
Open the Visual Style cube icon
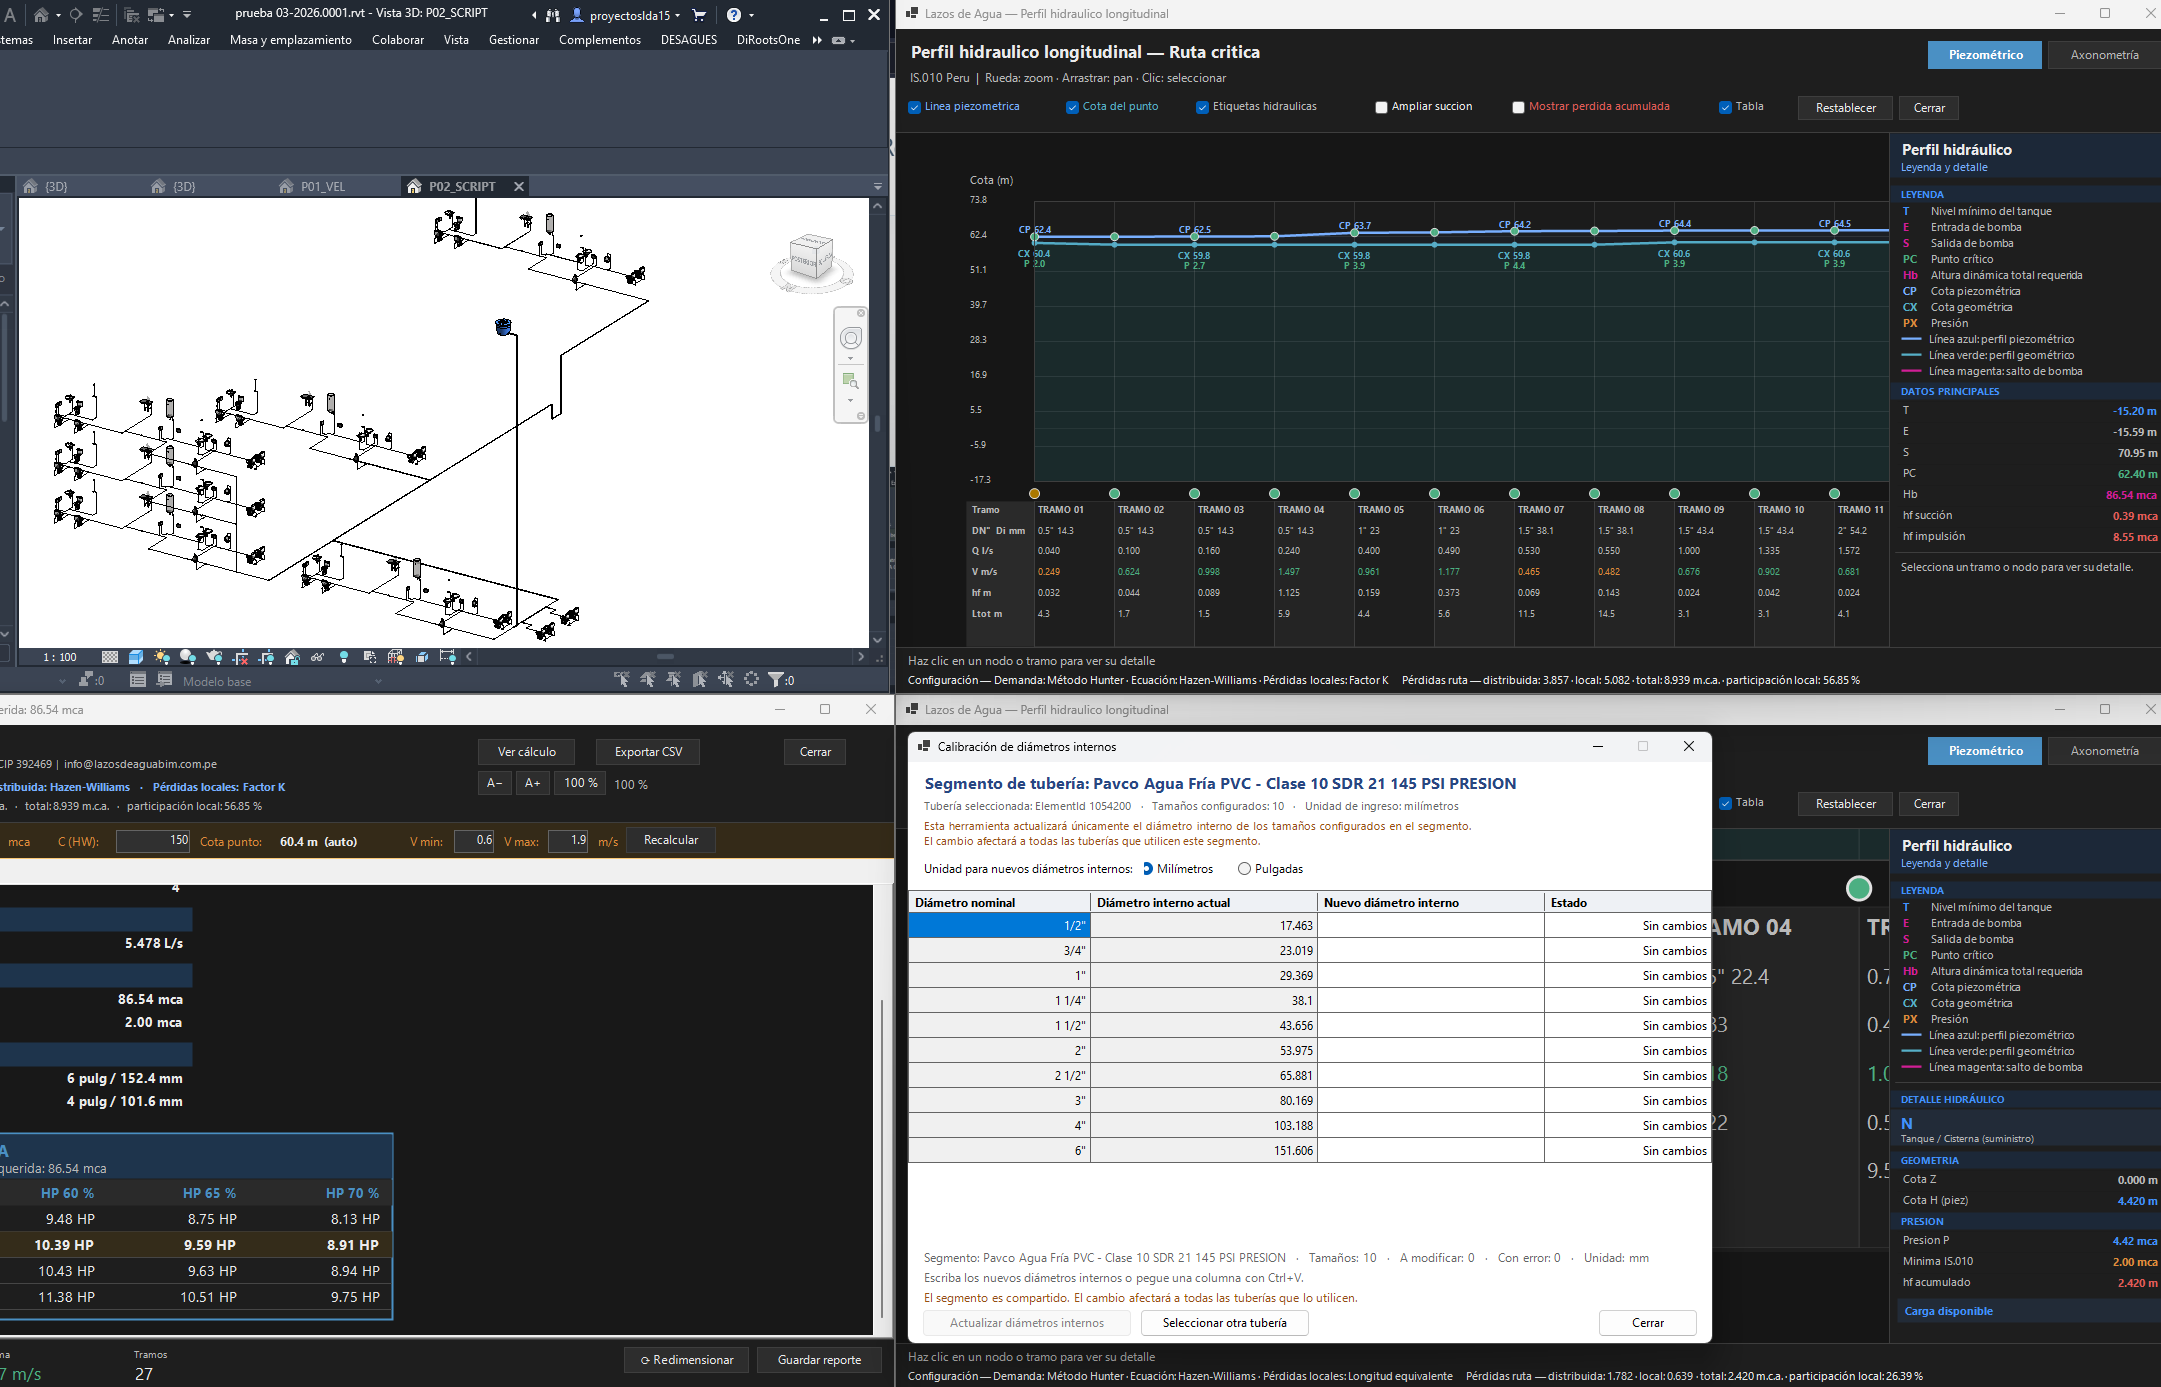pyautogui.click(x=136, y=657)
